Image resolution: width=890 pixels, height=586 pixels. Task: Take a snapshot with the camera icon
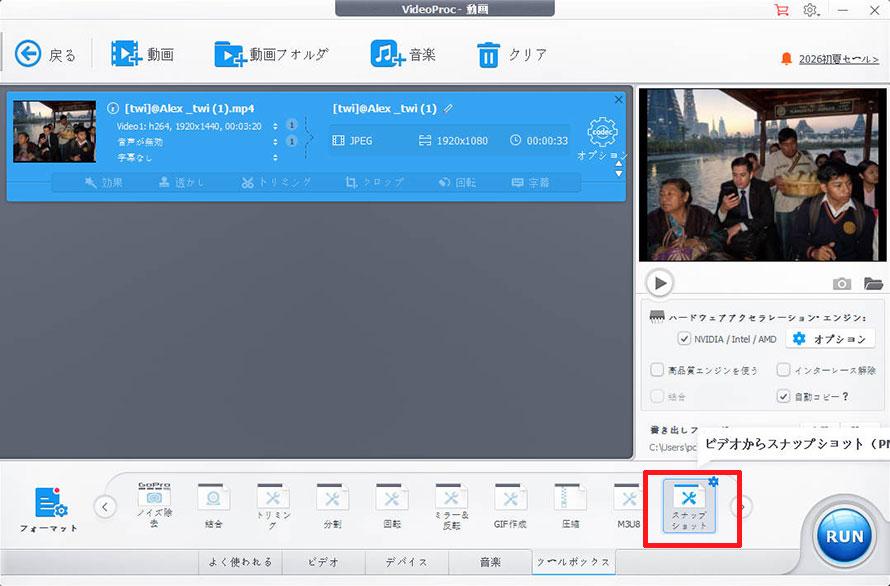coord(842,283)
